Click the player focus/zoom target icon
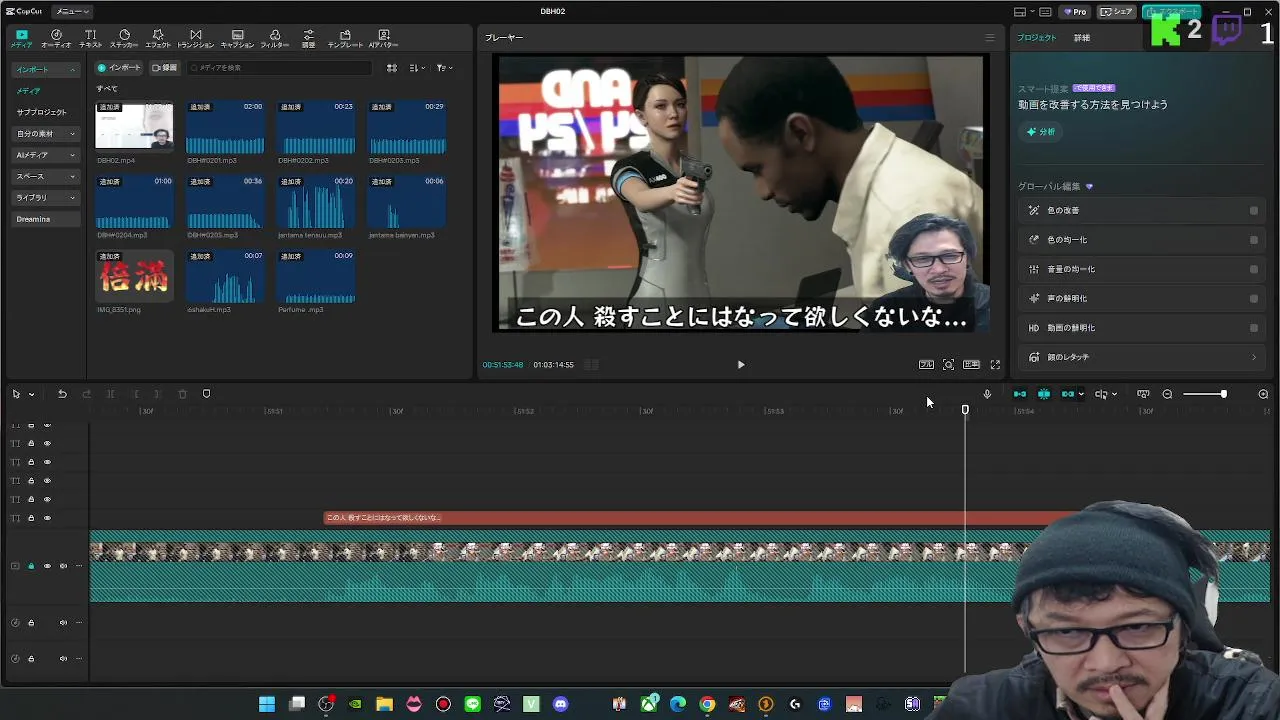Screen dimensions: 1280x720 [948, 365]
